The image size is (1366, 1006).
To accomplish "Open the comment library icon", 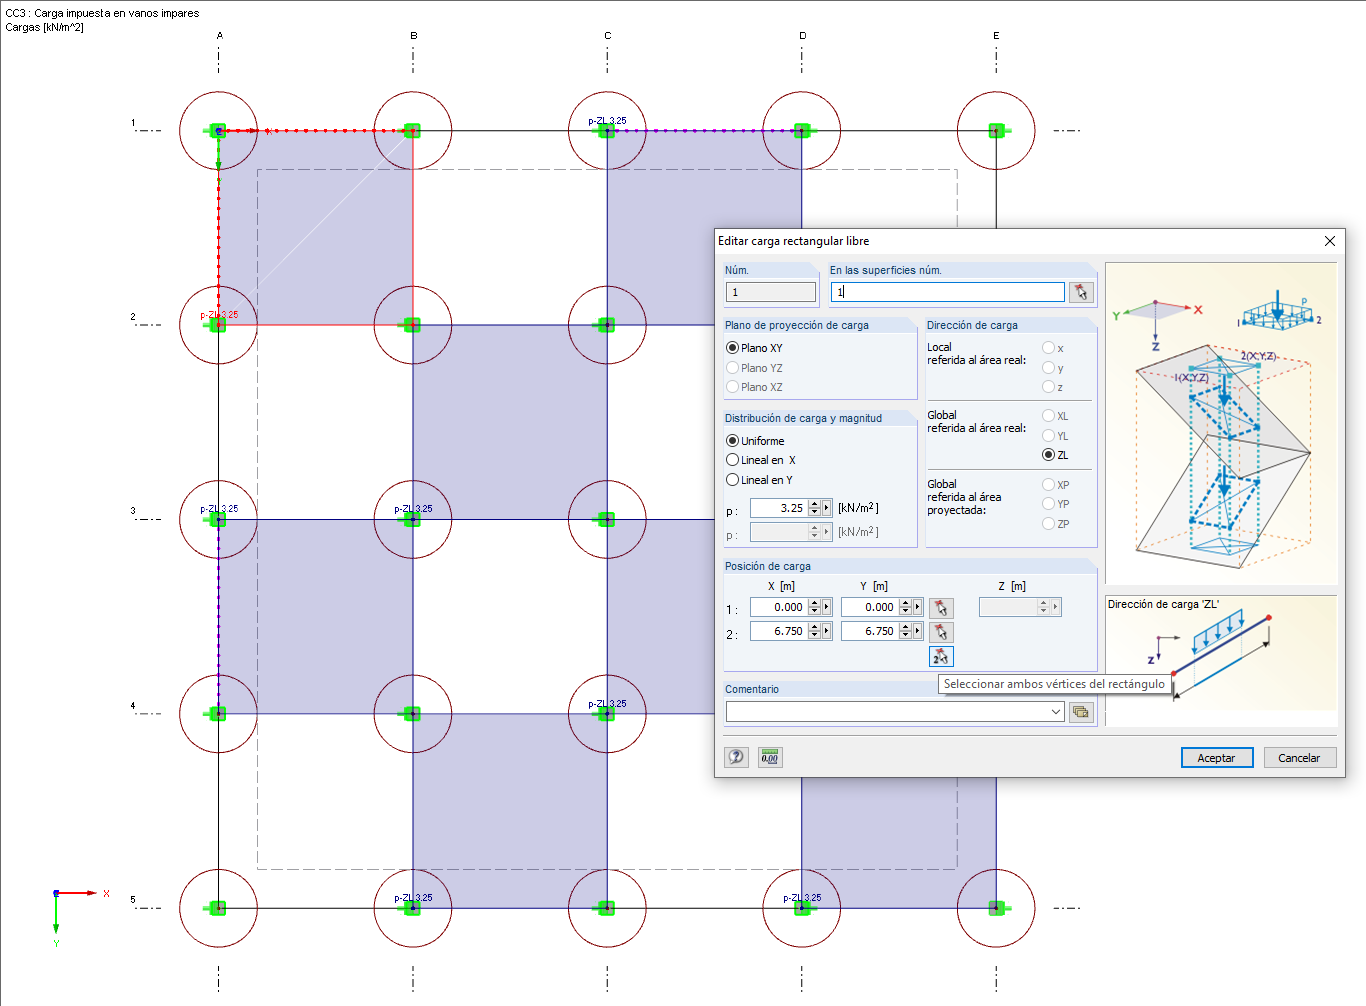I will [x=1081, y=712].
